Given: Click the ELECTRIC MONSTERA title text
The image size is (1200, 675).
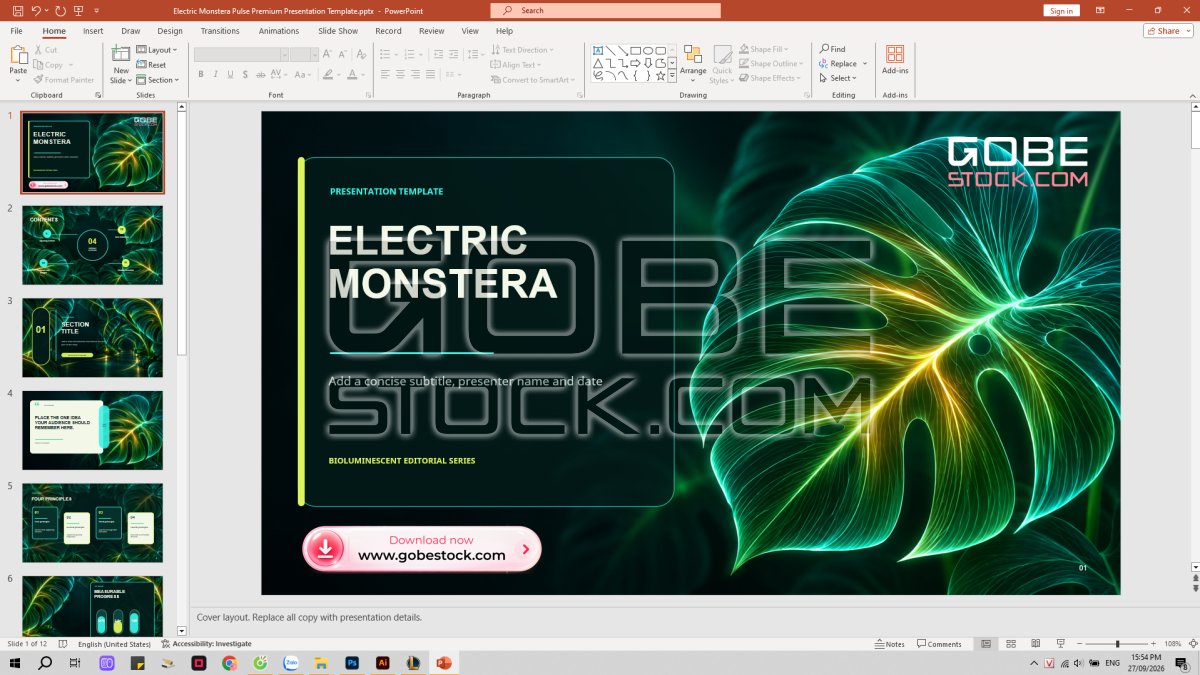Looking at the screenshot, I should point(442,262).
